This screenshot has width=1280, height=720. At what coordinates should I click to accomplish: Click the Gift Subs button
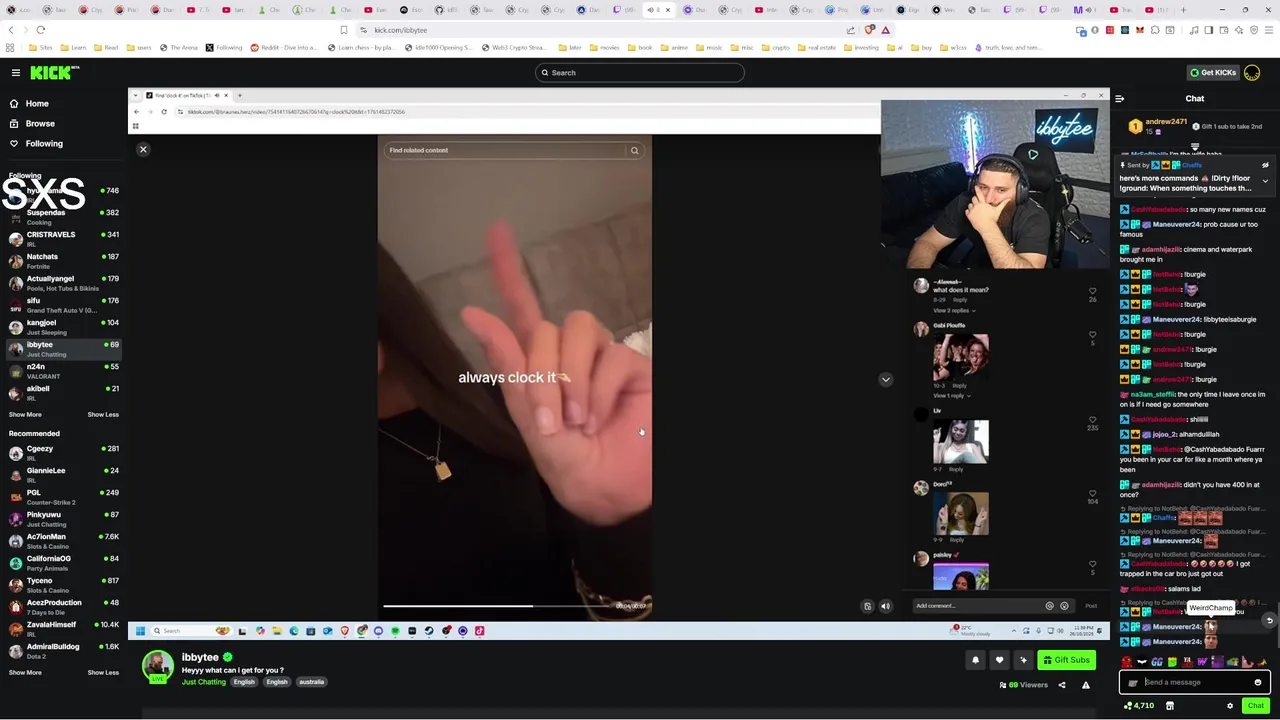click(1066, 660)
